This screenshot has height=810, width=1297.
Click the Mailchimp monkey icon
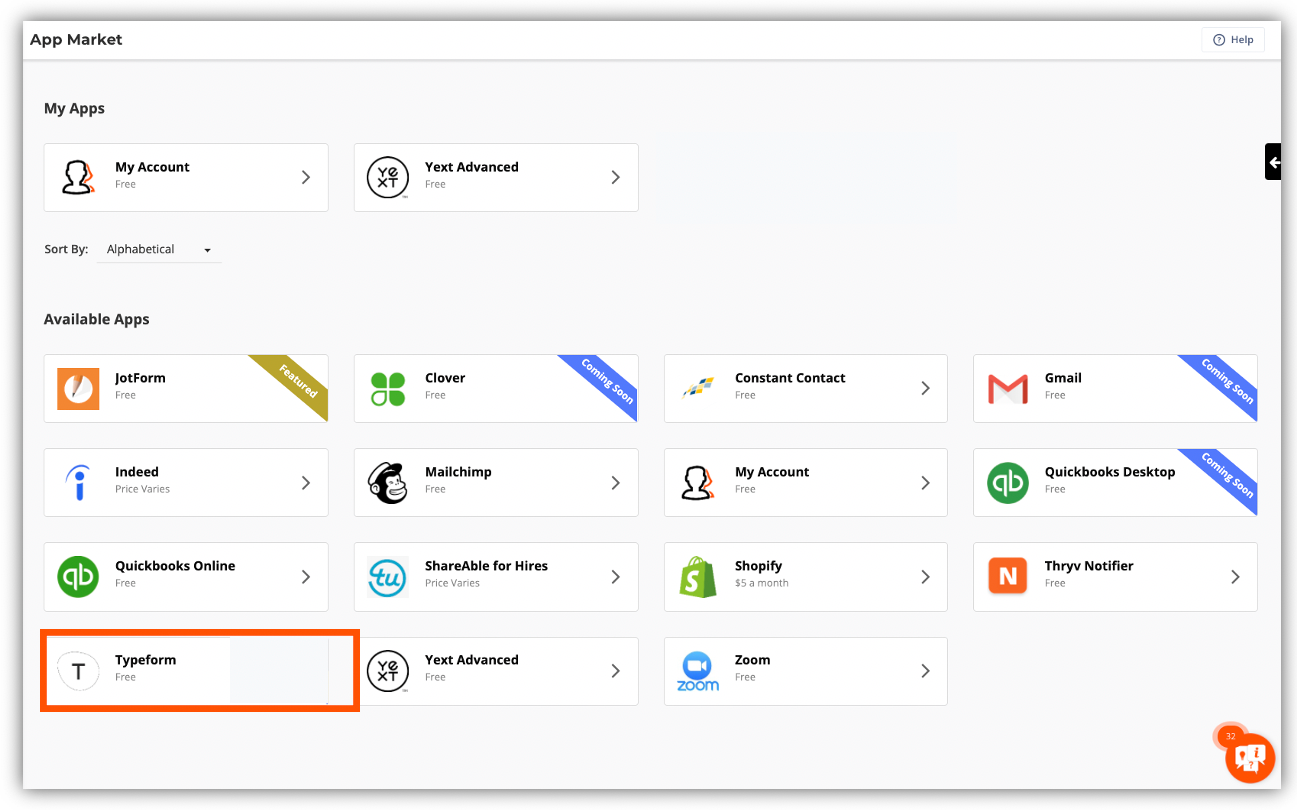[388, 482]
